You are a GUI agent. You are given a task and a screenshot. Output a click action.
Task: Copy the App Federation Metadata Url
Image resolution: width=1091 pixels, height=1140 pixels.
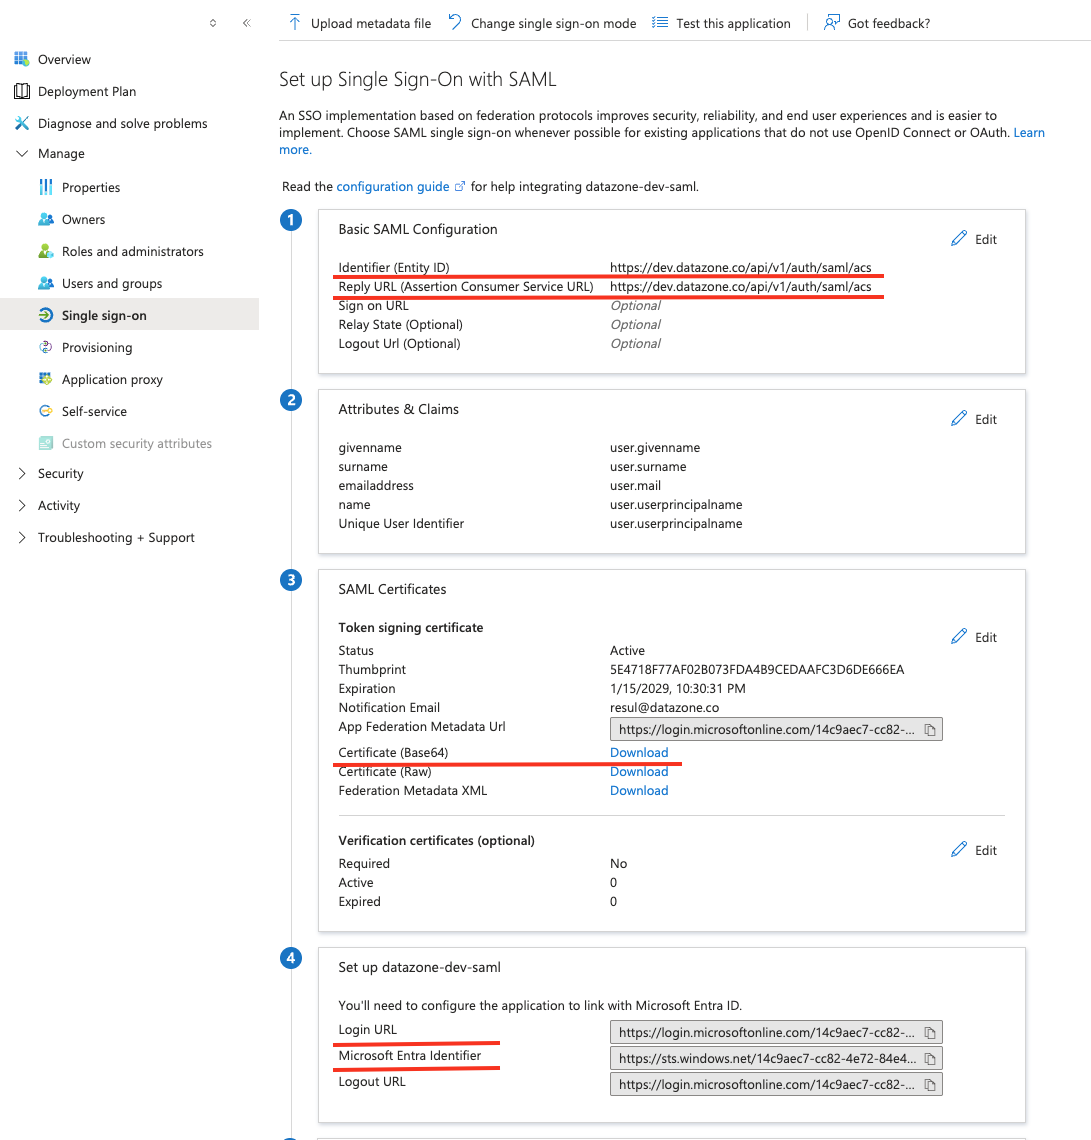pyautogui.click(x=929, y=729)
